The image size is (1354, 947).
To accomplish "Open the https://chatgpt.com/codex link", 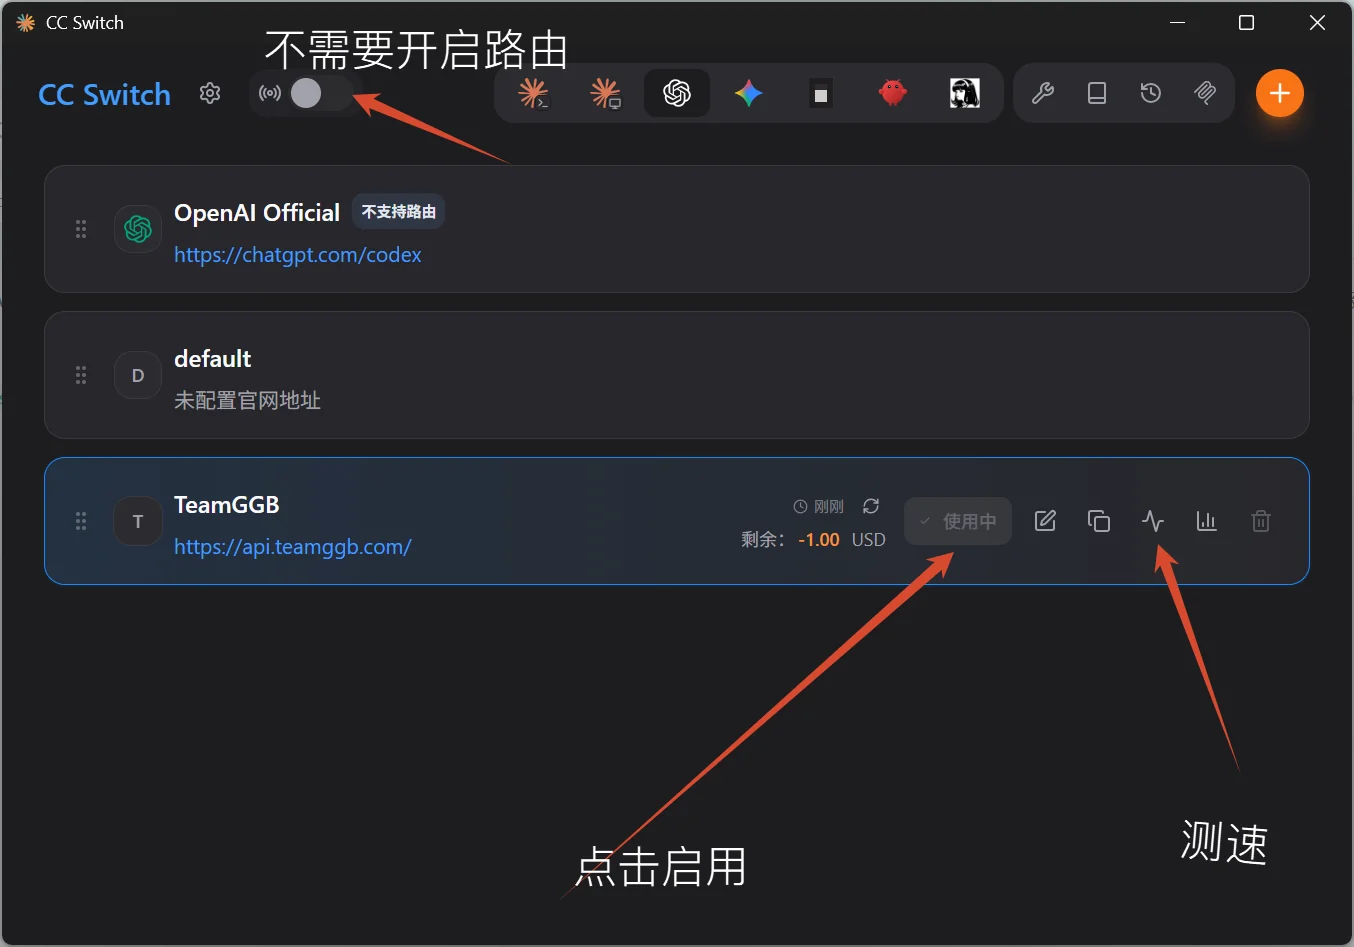I will tap(298, 255).
